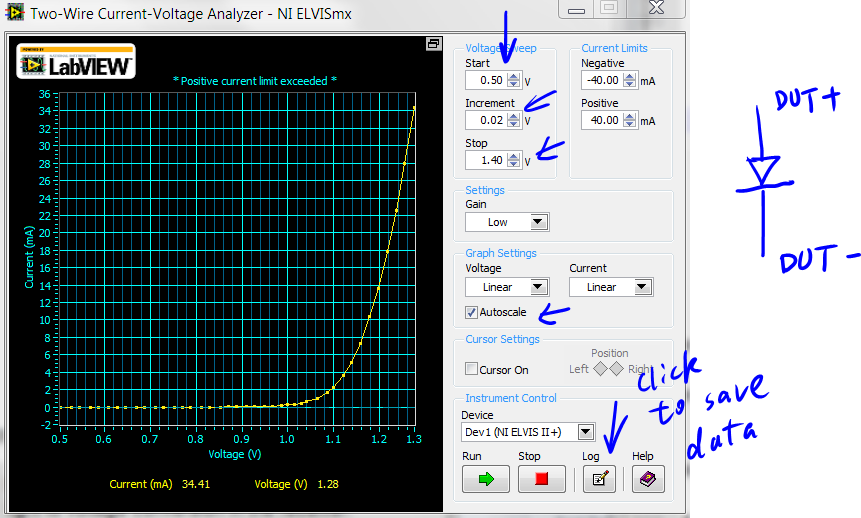This screenshot has width=861, height=518.
Task: Click the Voltage (V) readout 1.28
Action: [x=328, y=484]
